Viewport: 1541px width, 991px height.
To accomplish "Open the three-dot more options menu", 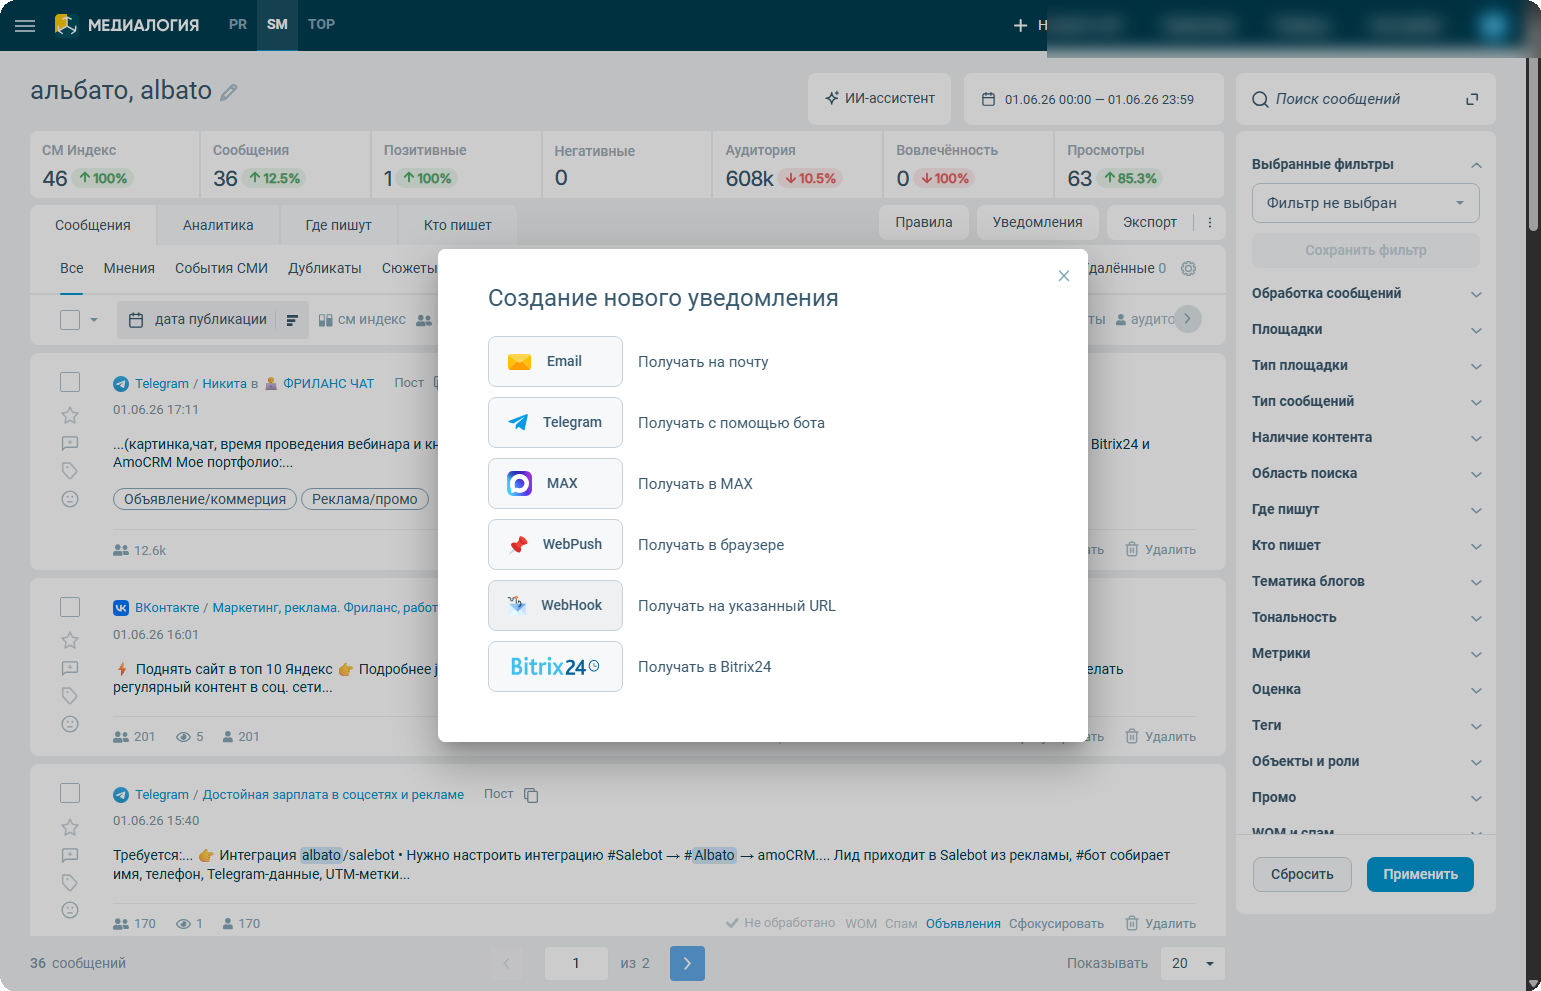I will pos(1210,223).
